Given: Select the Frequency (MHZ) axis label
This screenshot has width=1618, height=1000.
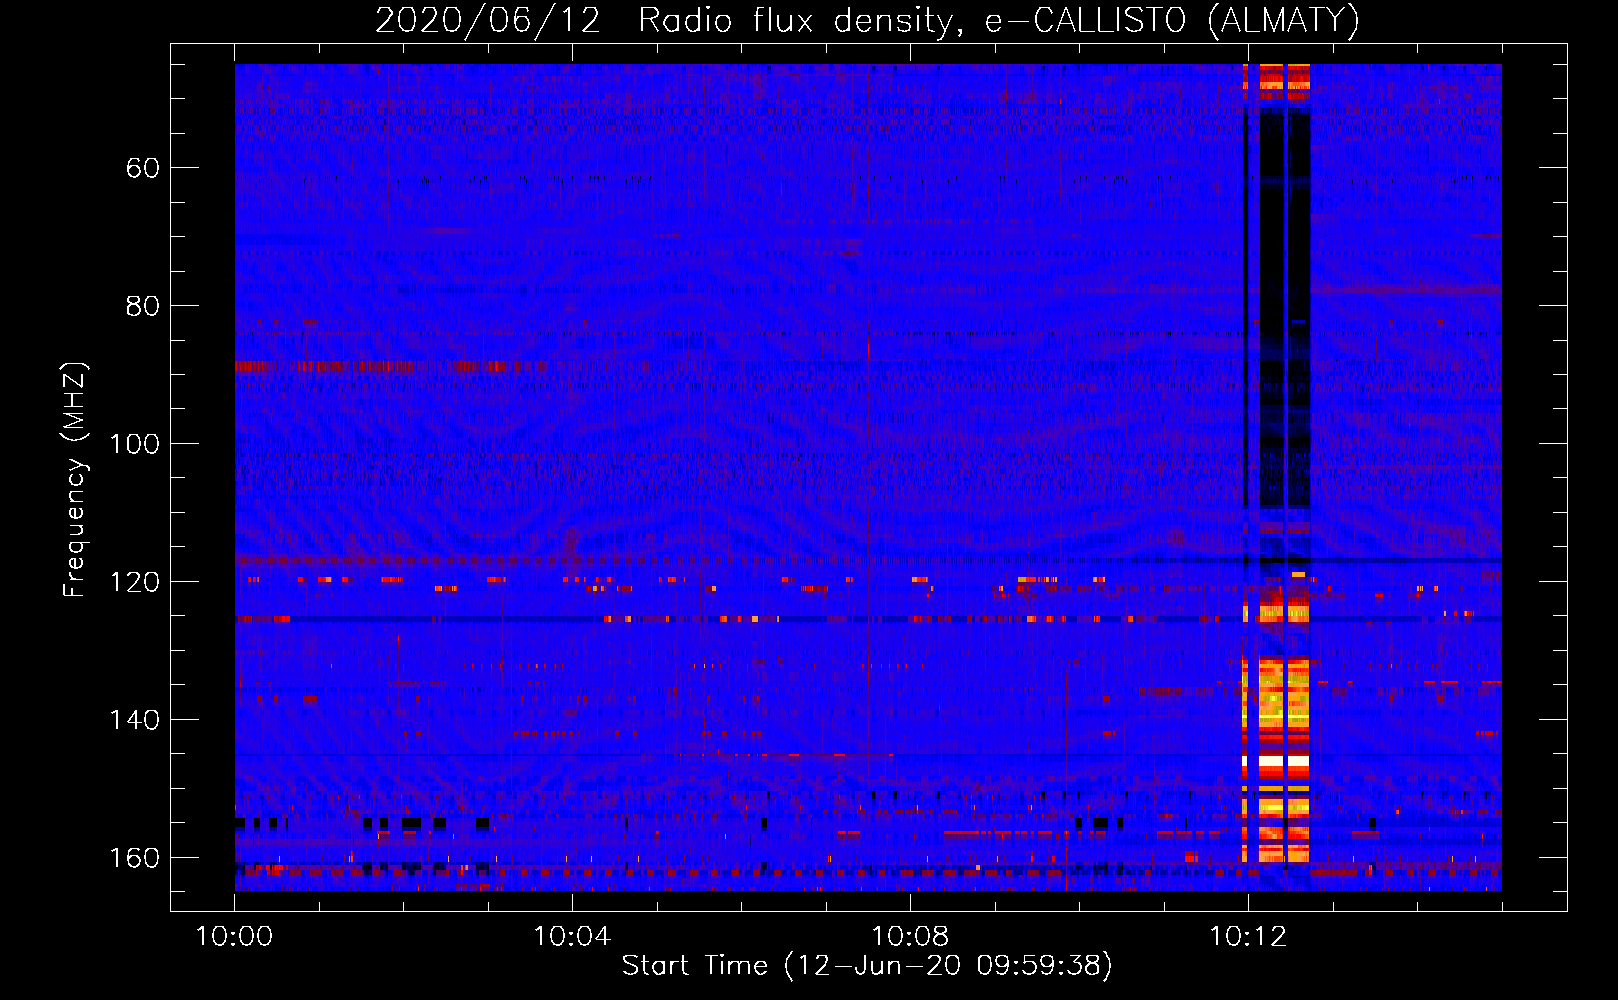Looking at the screenshot, I should pyautogui.click(x=75, y=479).
